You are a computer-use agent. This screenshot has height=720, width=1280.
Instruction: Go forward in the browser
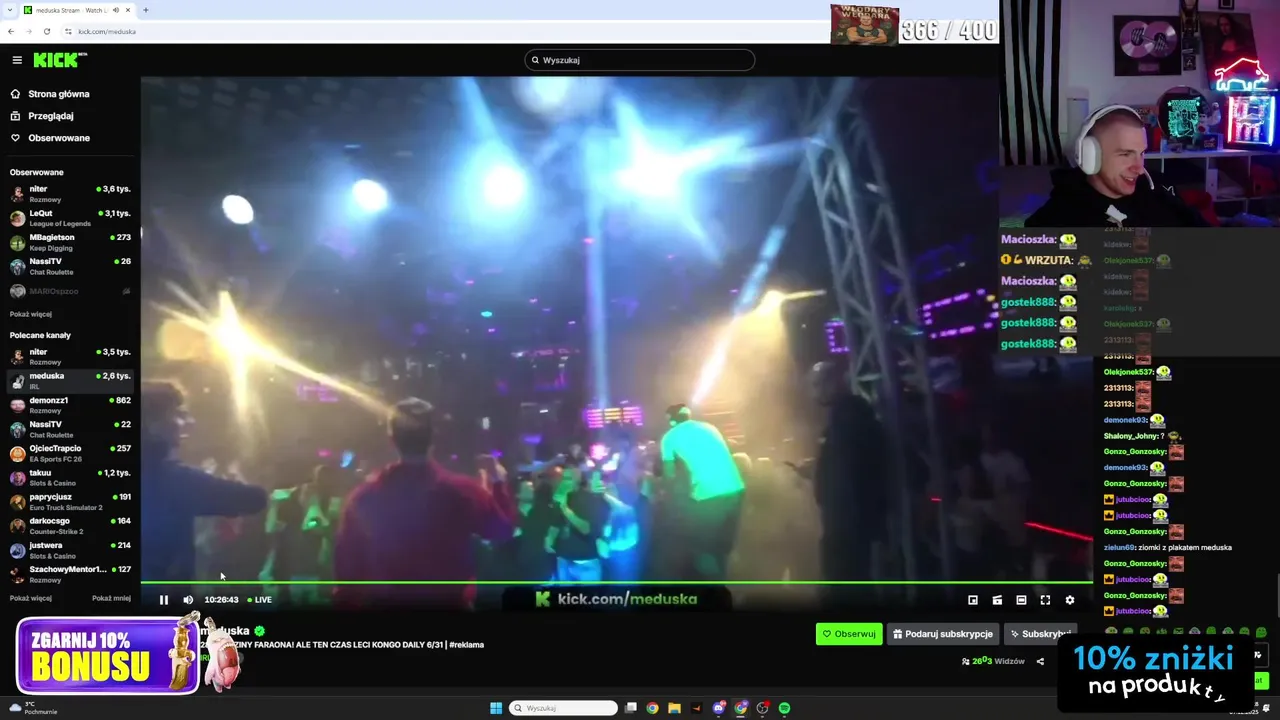click(28, 31)
